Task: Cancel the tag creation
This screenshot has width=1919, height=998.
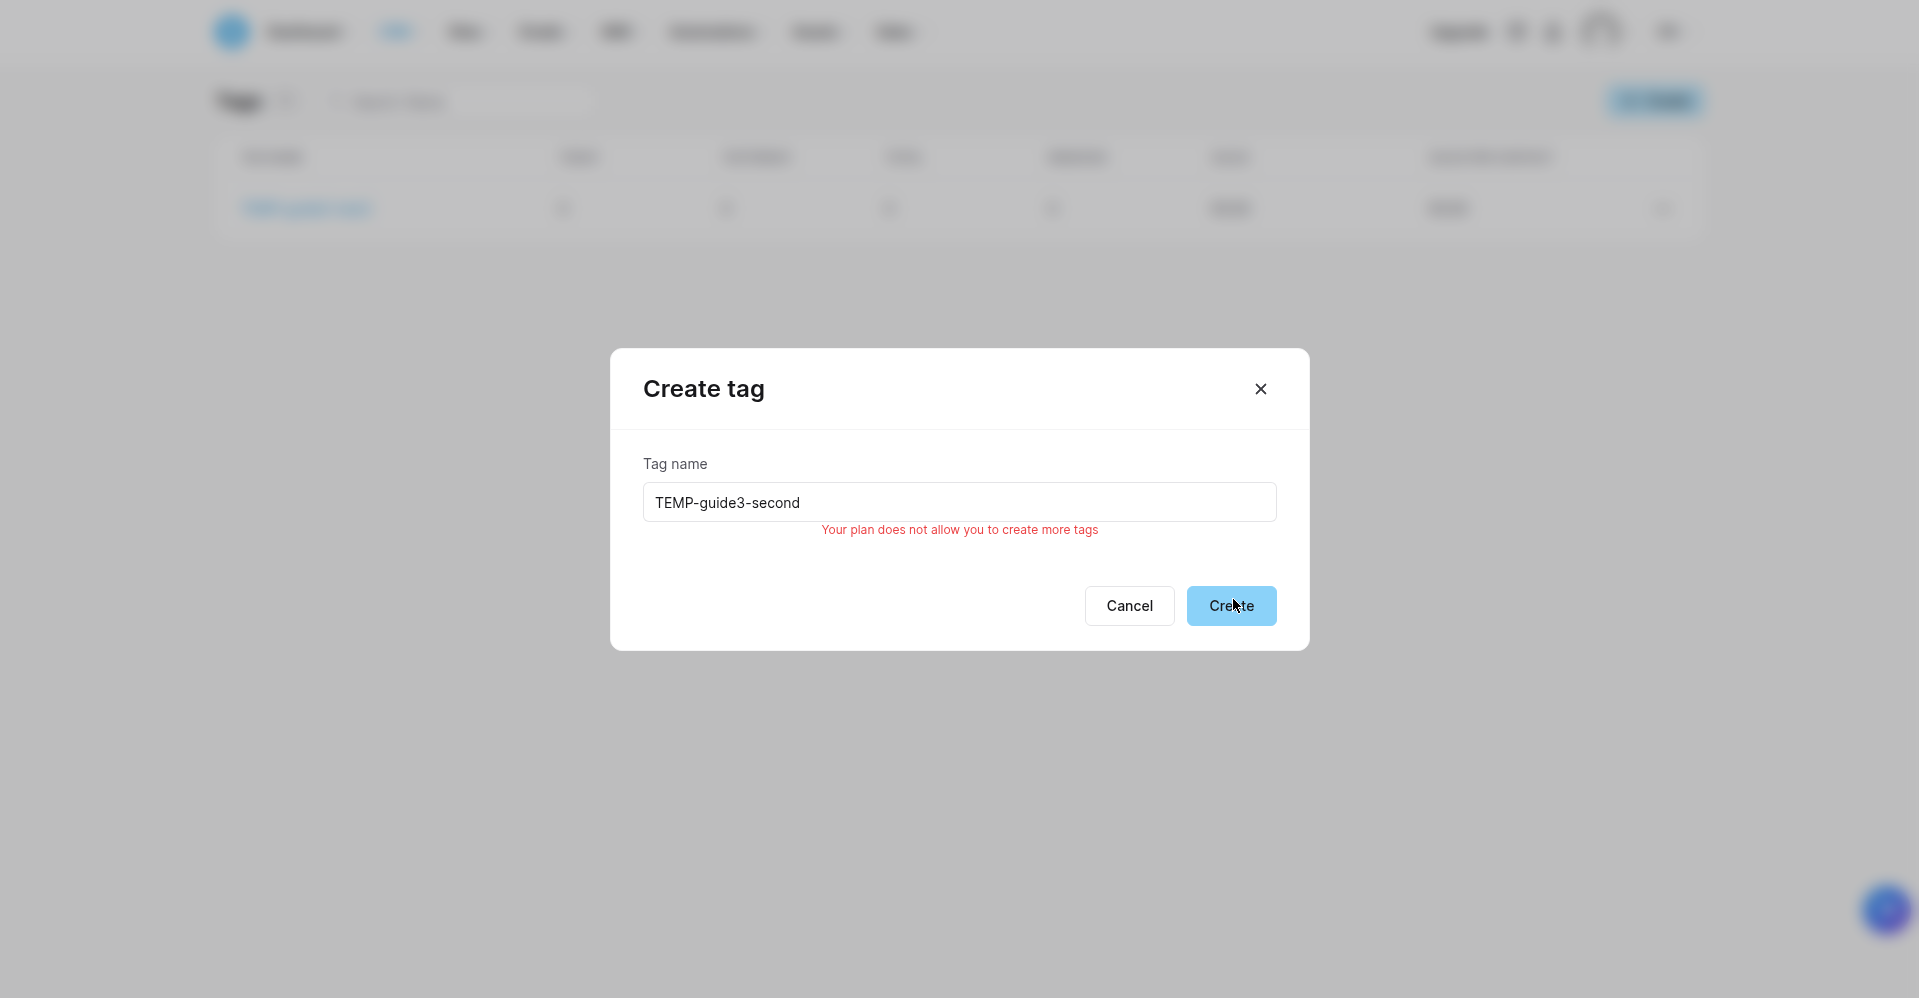Action: coord(1129,606)
